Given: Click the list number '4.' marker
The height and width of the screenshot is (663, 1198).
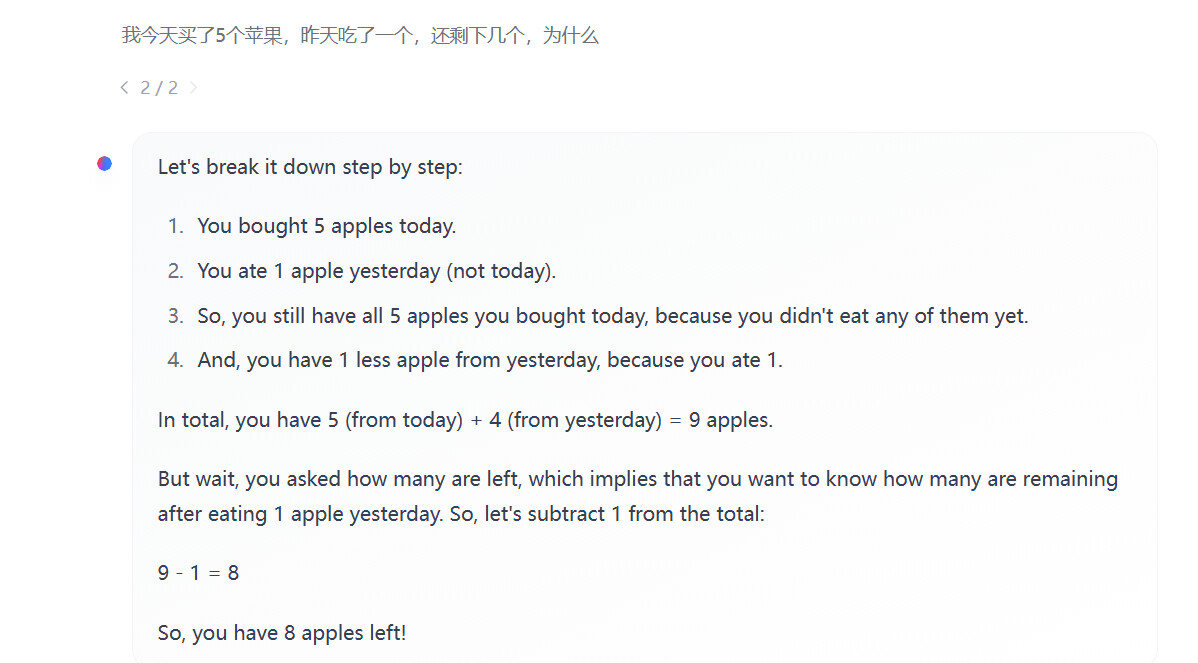Looking at the screenshot, I should tap(176, 360).
